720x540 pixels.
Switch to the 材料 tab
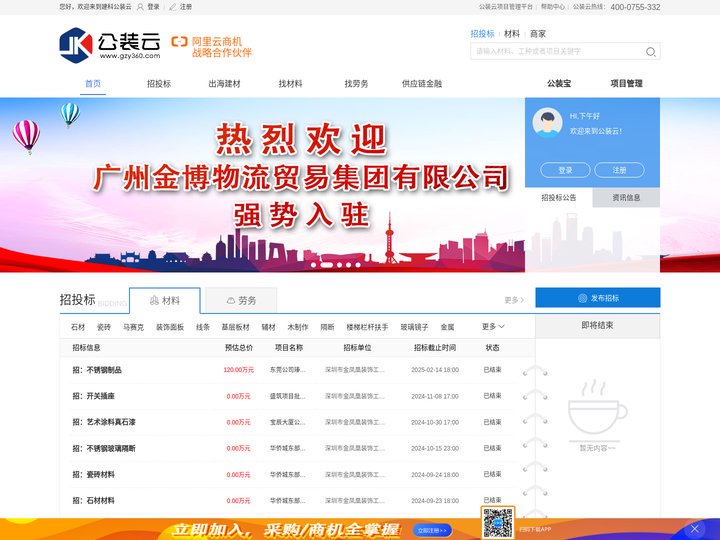(x=165, y=300)
